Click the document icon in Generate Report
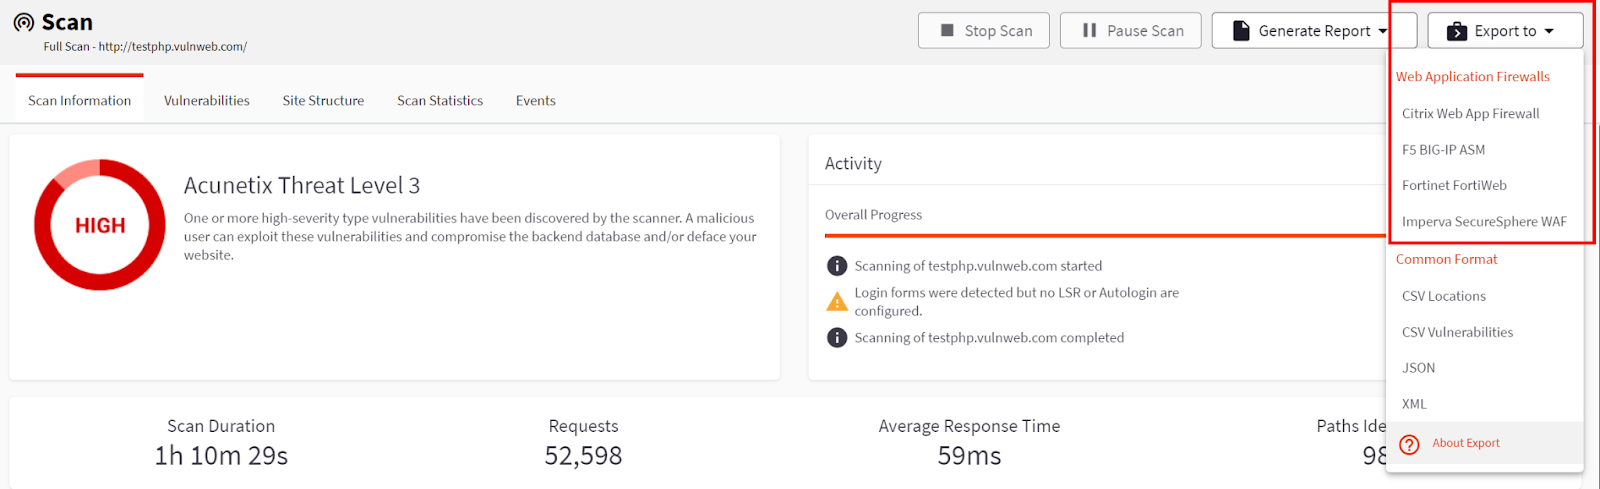The image size is (1600, 489). pyautogui.click(x=1241, y=30)
